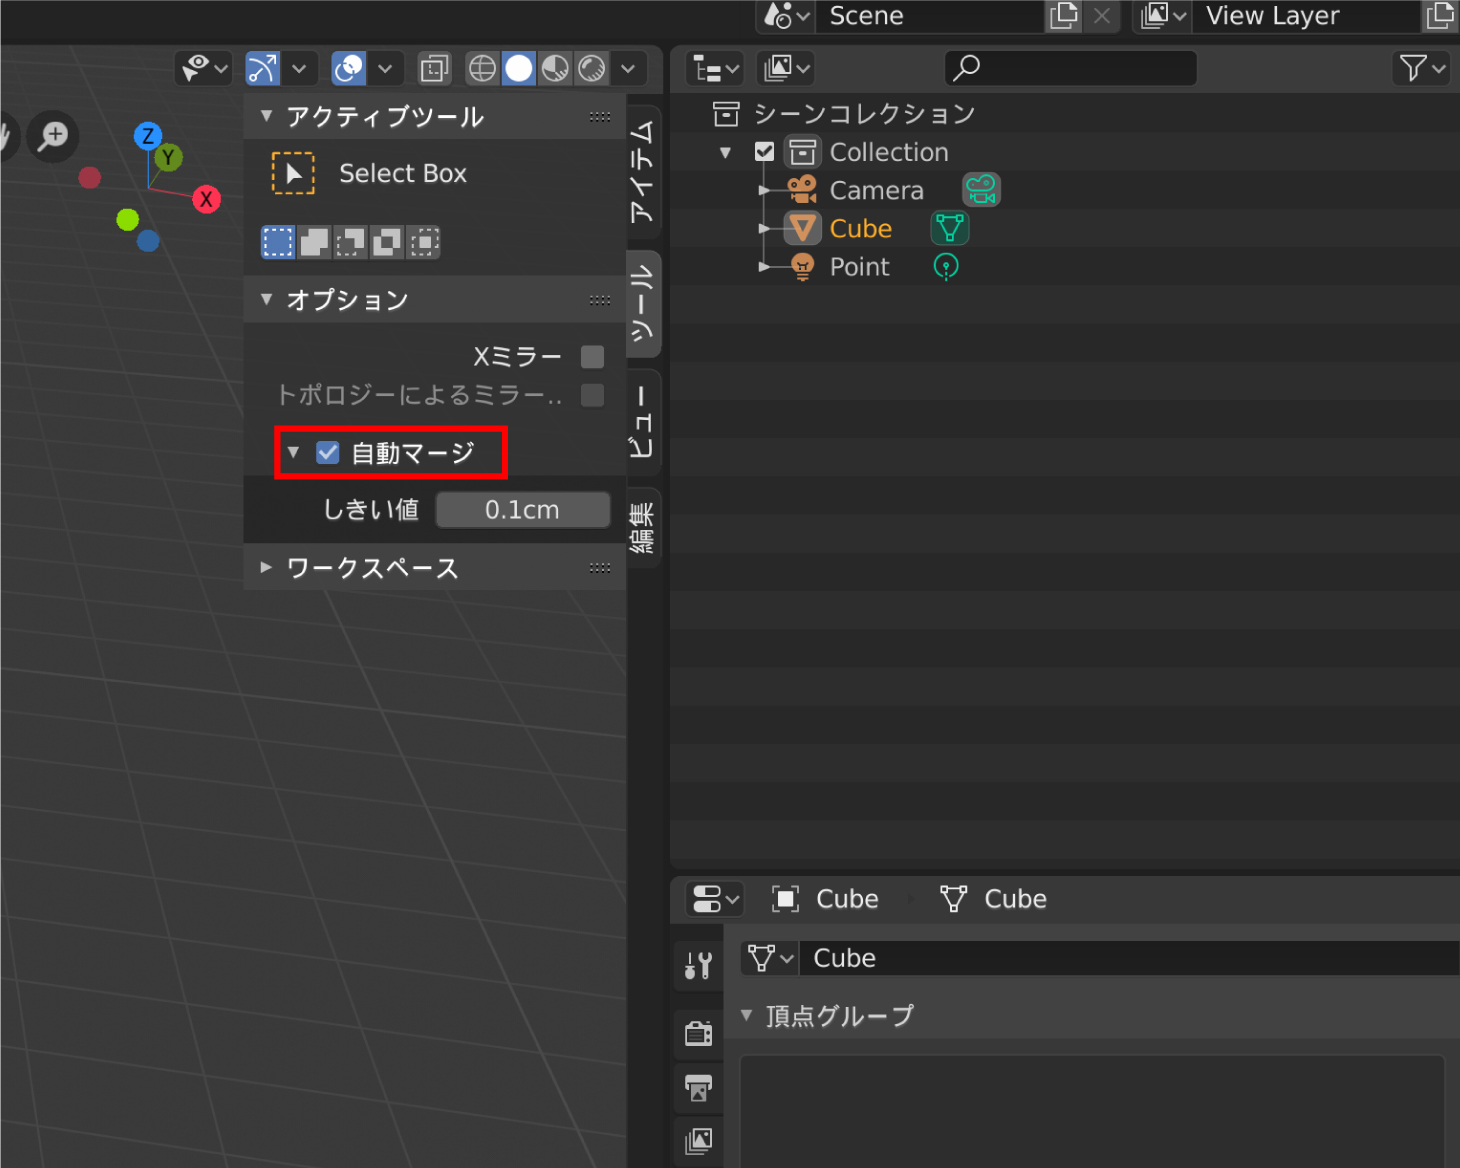Click the Cube mesh data icon
Screen dimensions: 1460x1168
[949, 229]
